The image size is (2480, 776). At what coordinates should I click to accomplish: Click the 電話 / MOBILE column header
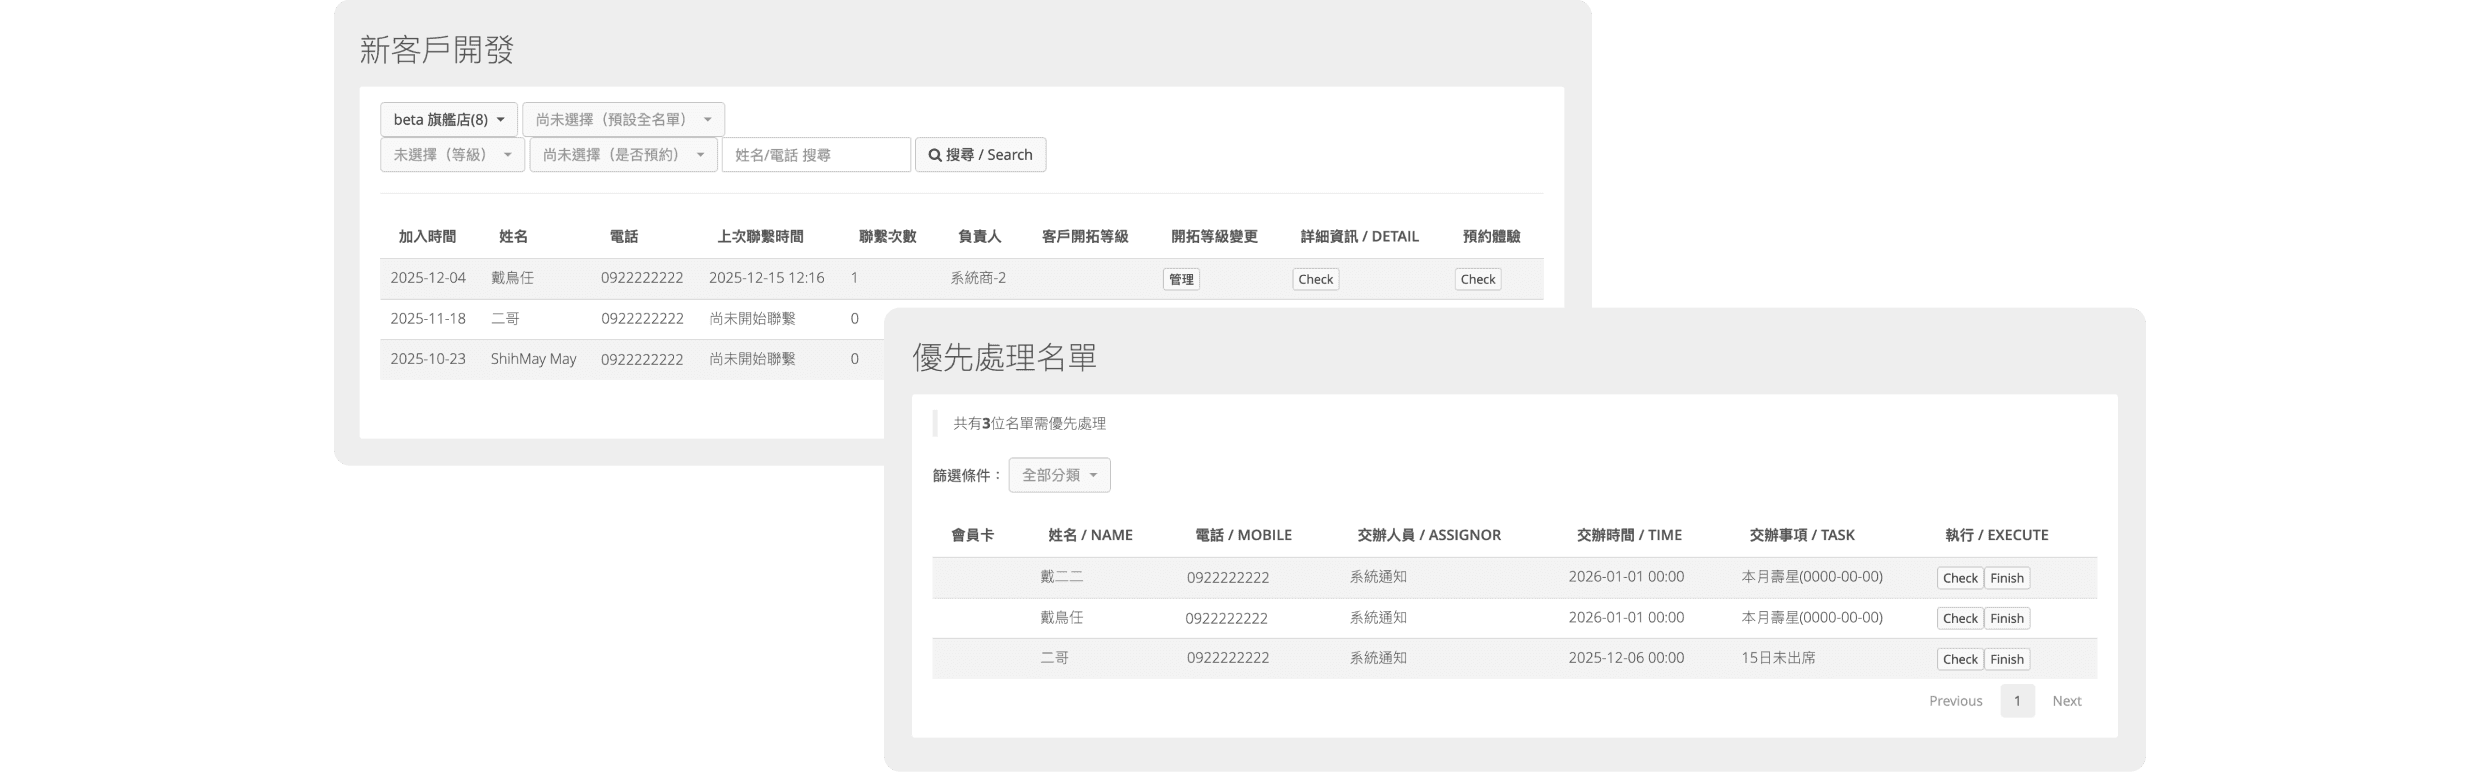pyautogui.click(x=1243, y=535)
